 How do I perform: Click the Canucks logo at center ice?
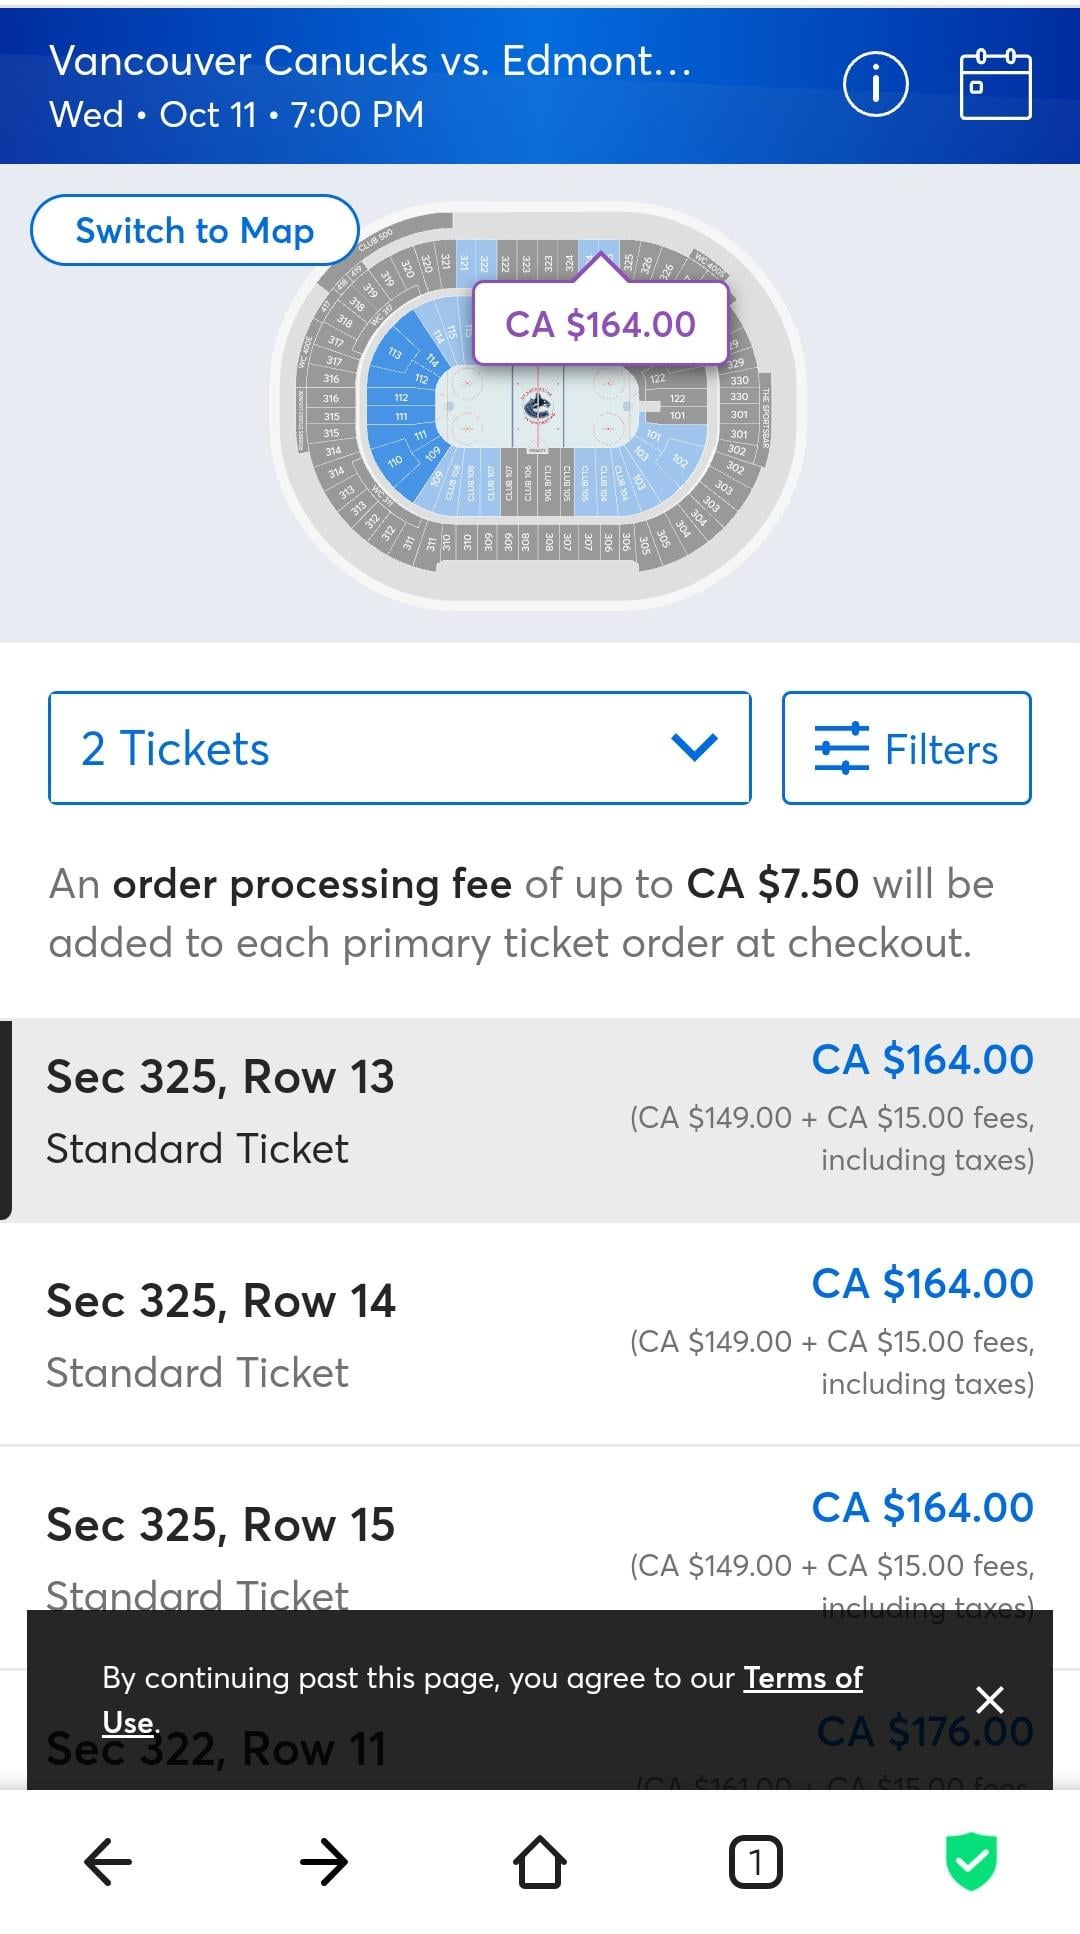click(x=537, y=407)
